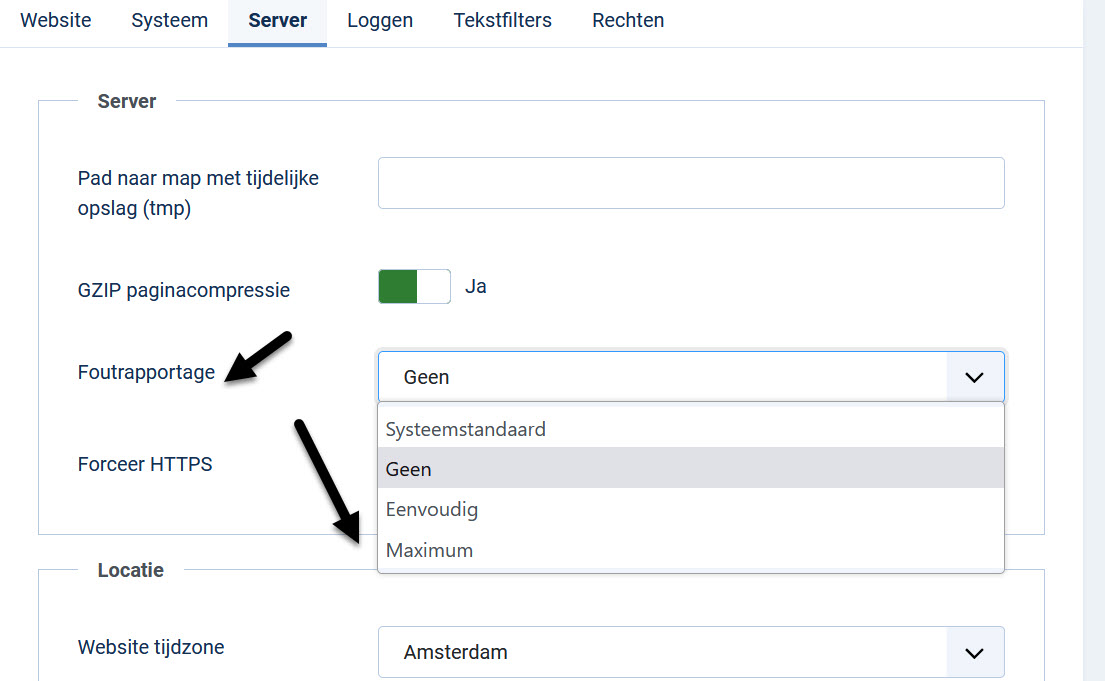Click the GZIP paginacompressie label
The width and height of the screenshot is (1105, 681).
pos(184,290)
